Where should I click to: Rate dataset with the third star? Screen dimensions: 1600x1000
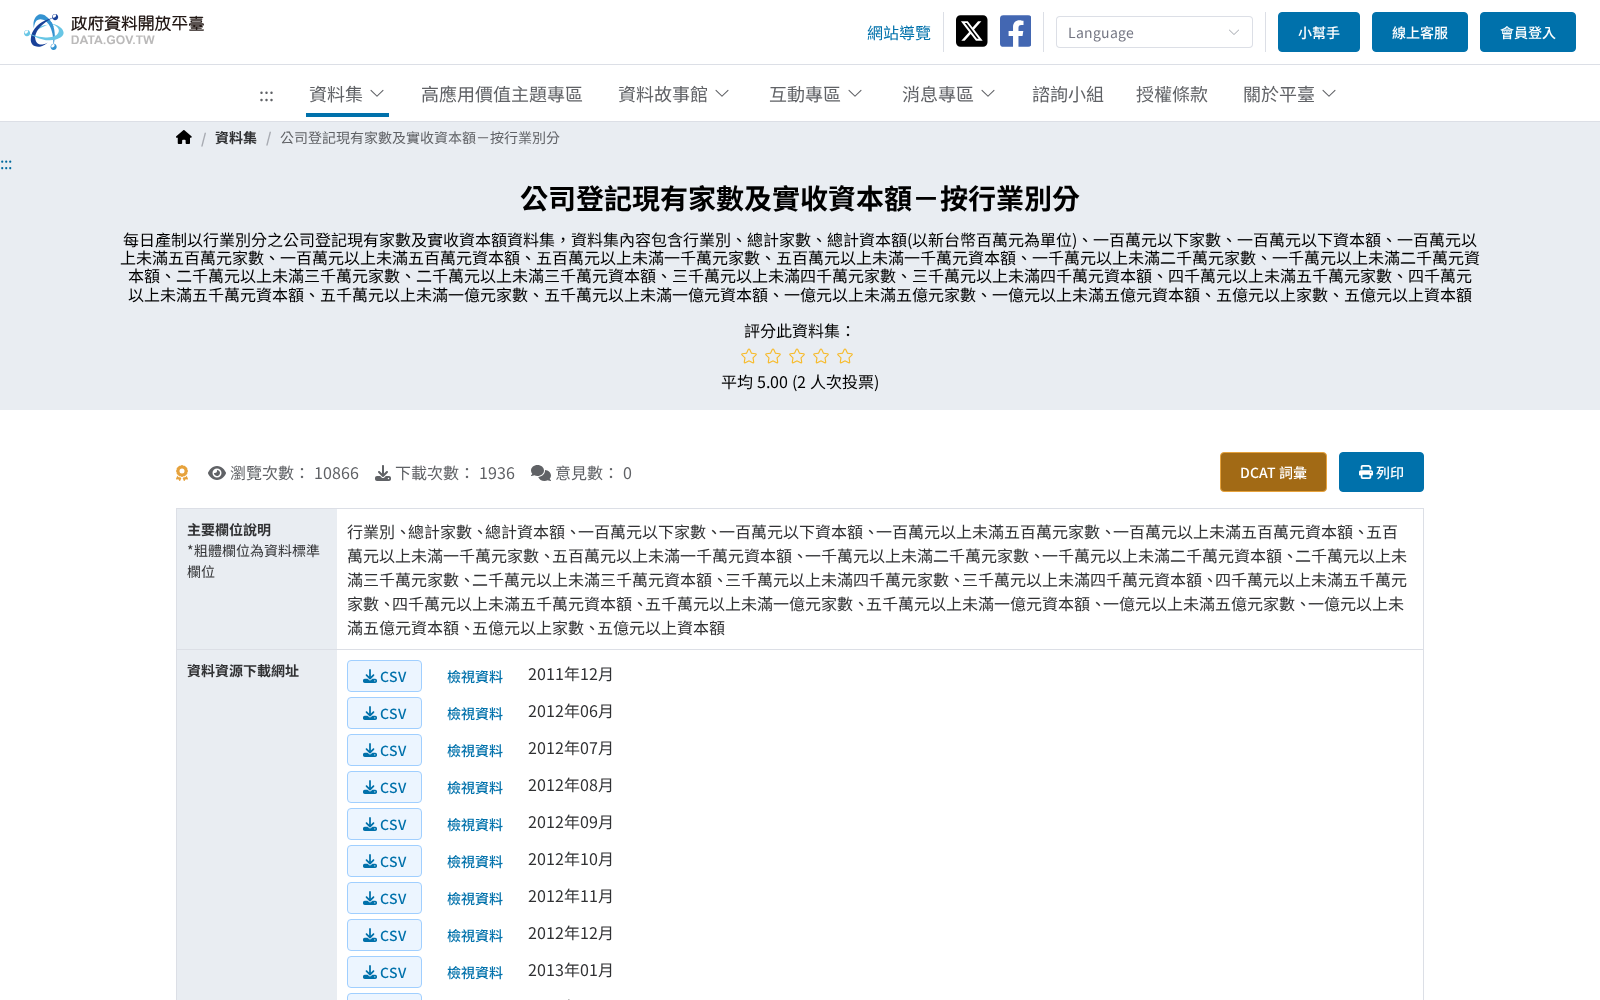click(797, 356)
